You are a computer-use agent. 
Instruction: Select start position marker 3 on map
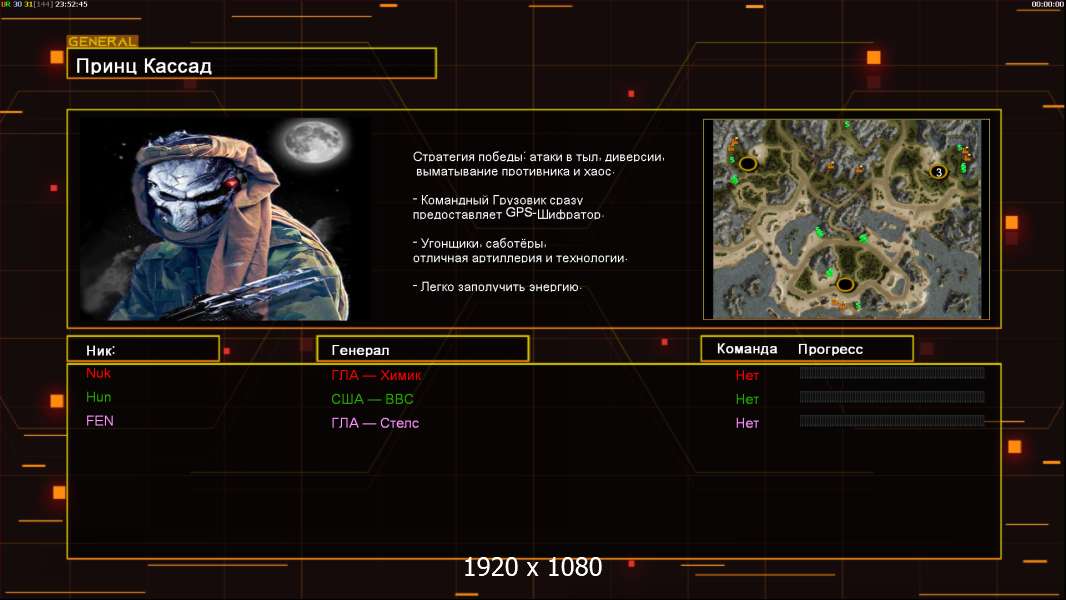click(939, 172)
